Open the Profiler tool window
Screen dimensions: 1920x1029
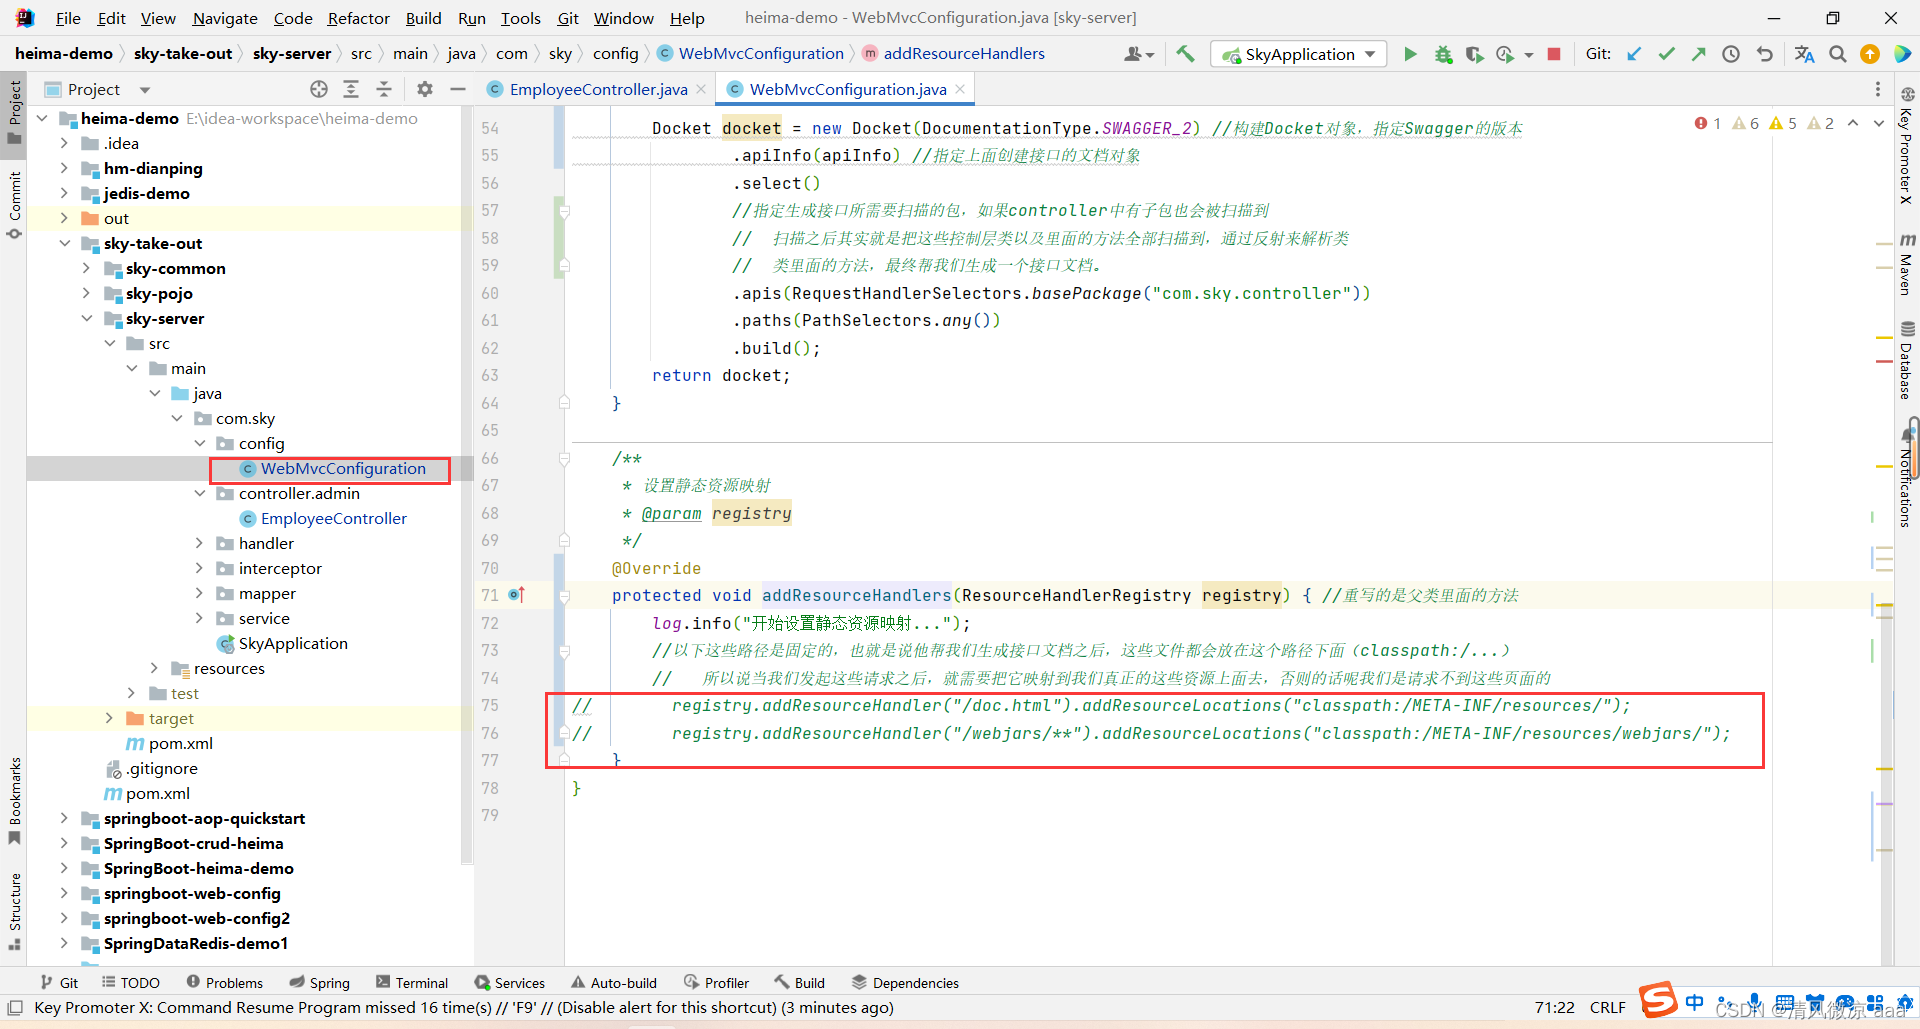point(717,983)
